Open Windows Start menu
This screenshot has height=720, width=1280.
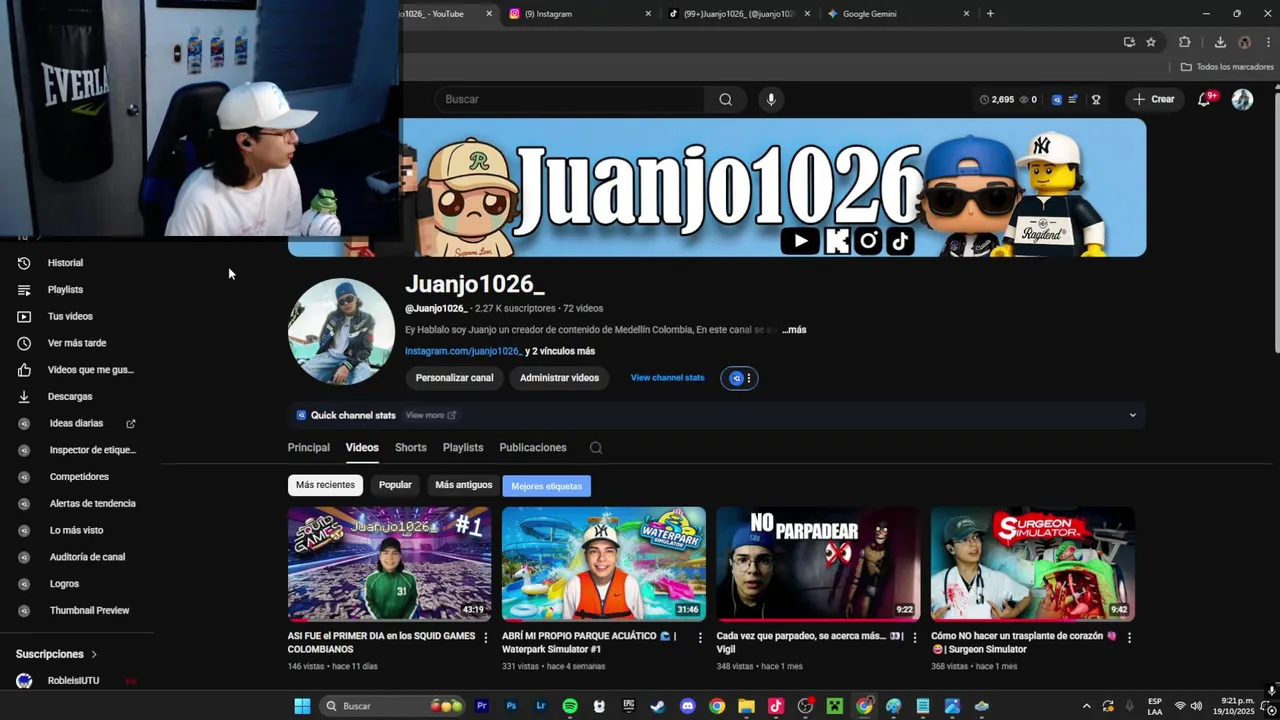[x=302, y=706]
